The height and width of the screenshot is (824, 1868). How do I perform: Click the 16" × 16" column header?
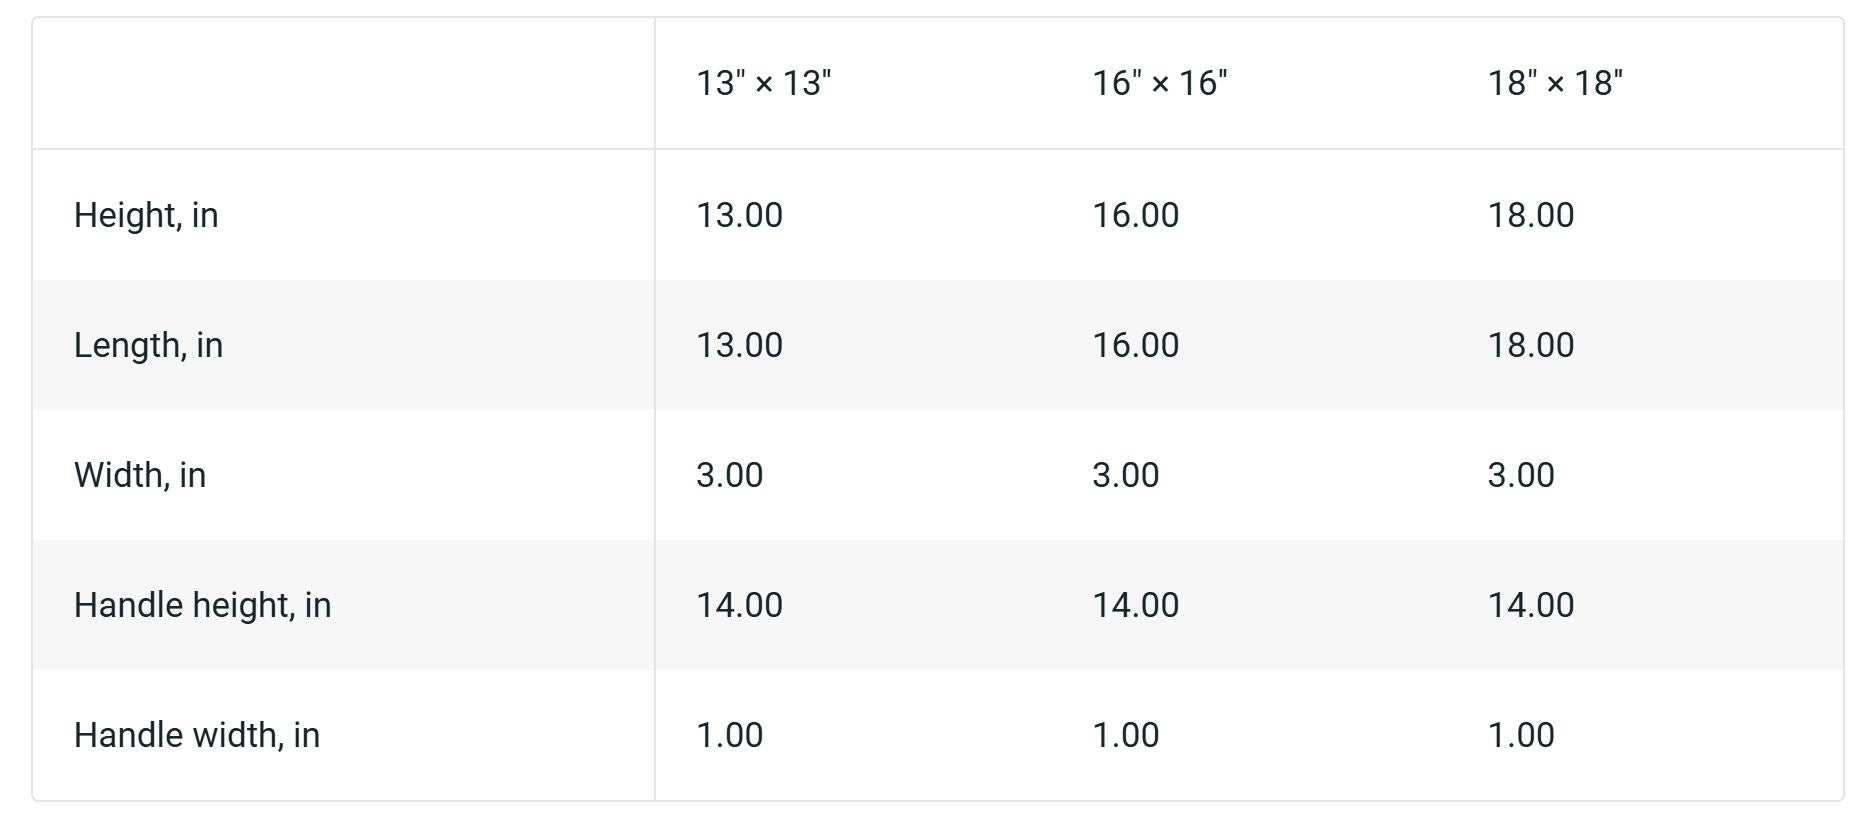[1159, 83]
